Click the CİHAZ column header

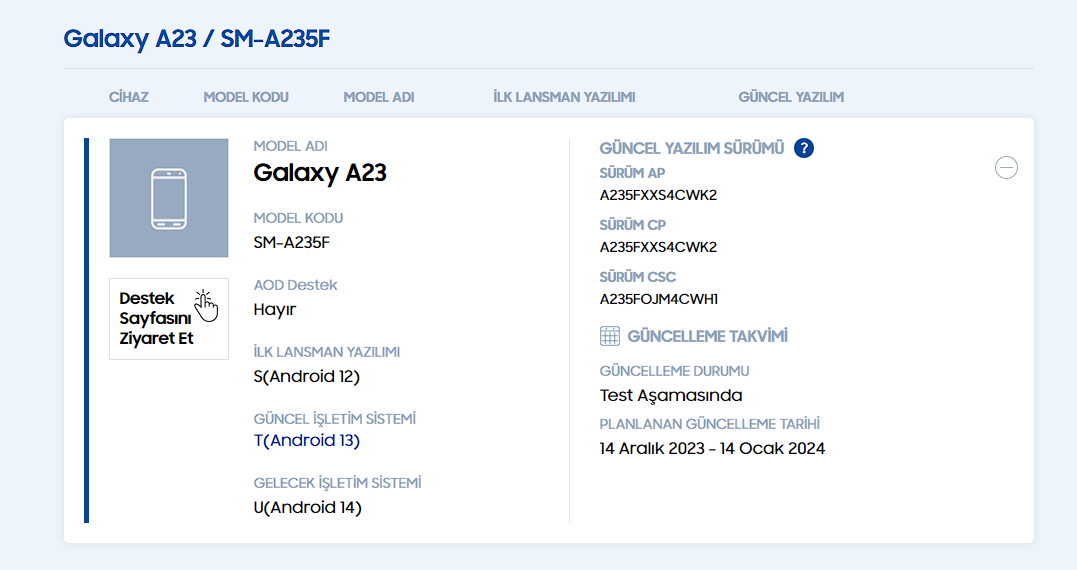[x=128, y=97]
